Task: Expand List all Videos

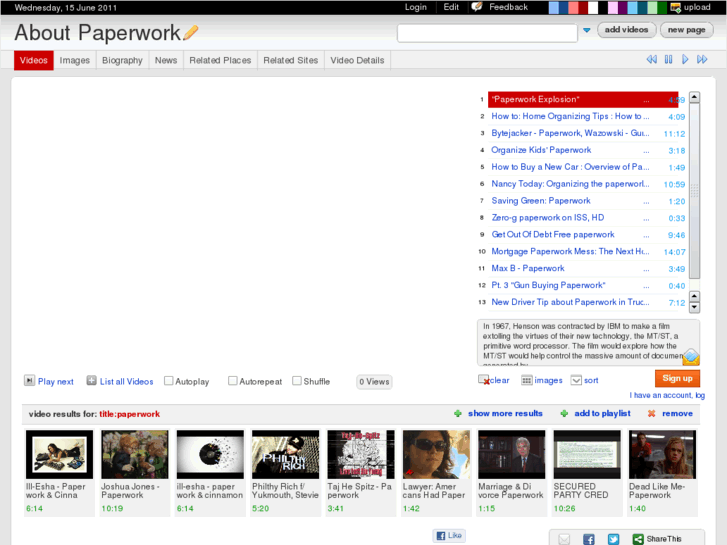Action: point(91,381)
